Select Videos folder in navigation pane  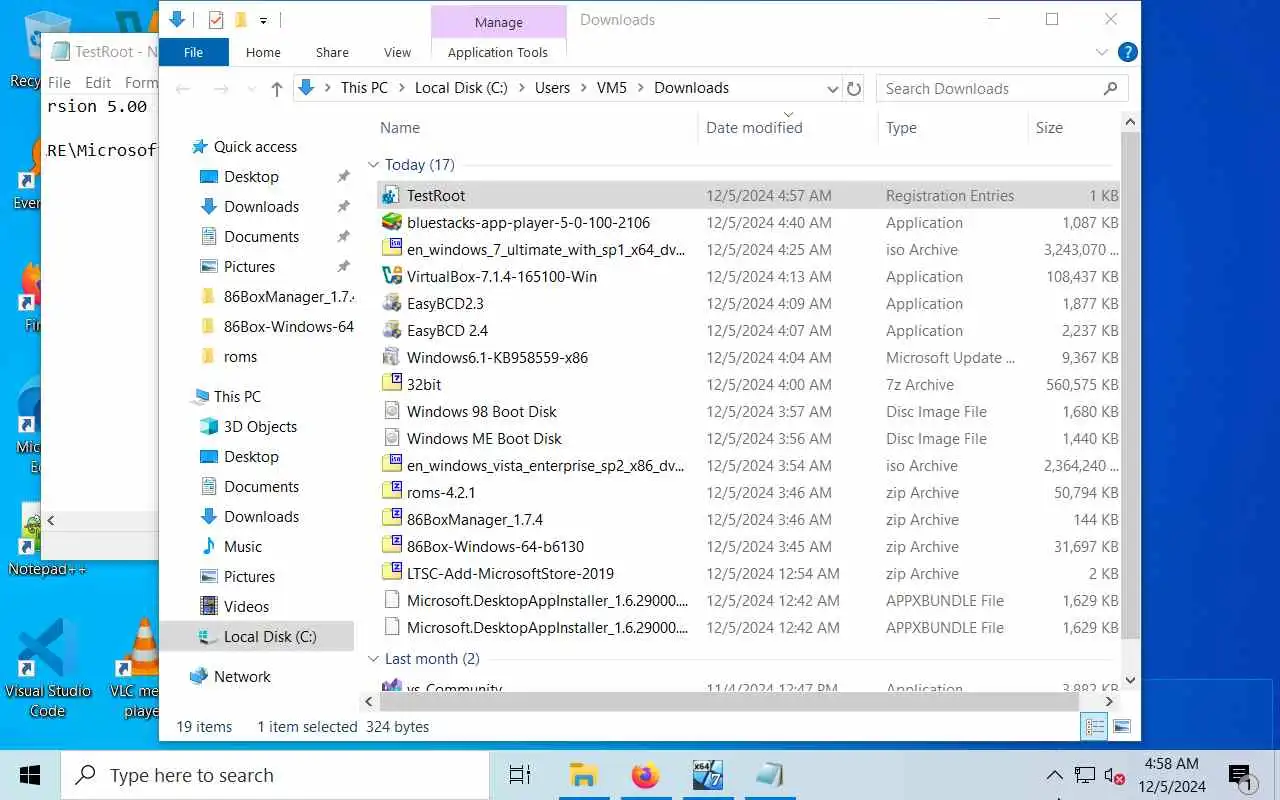(x=246, y=607)
